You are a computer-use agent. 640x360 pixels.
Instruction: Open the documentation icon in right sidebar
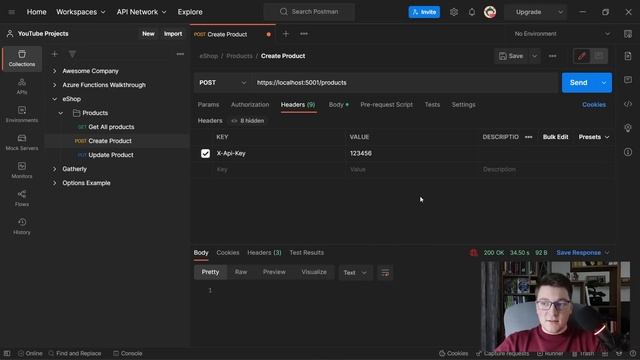[x=628, y=56]
